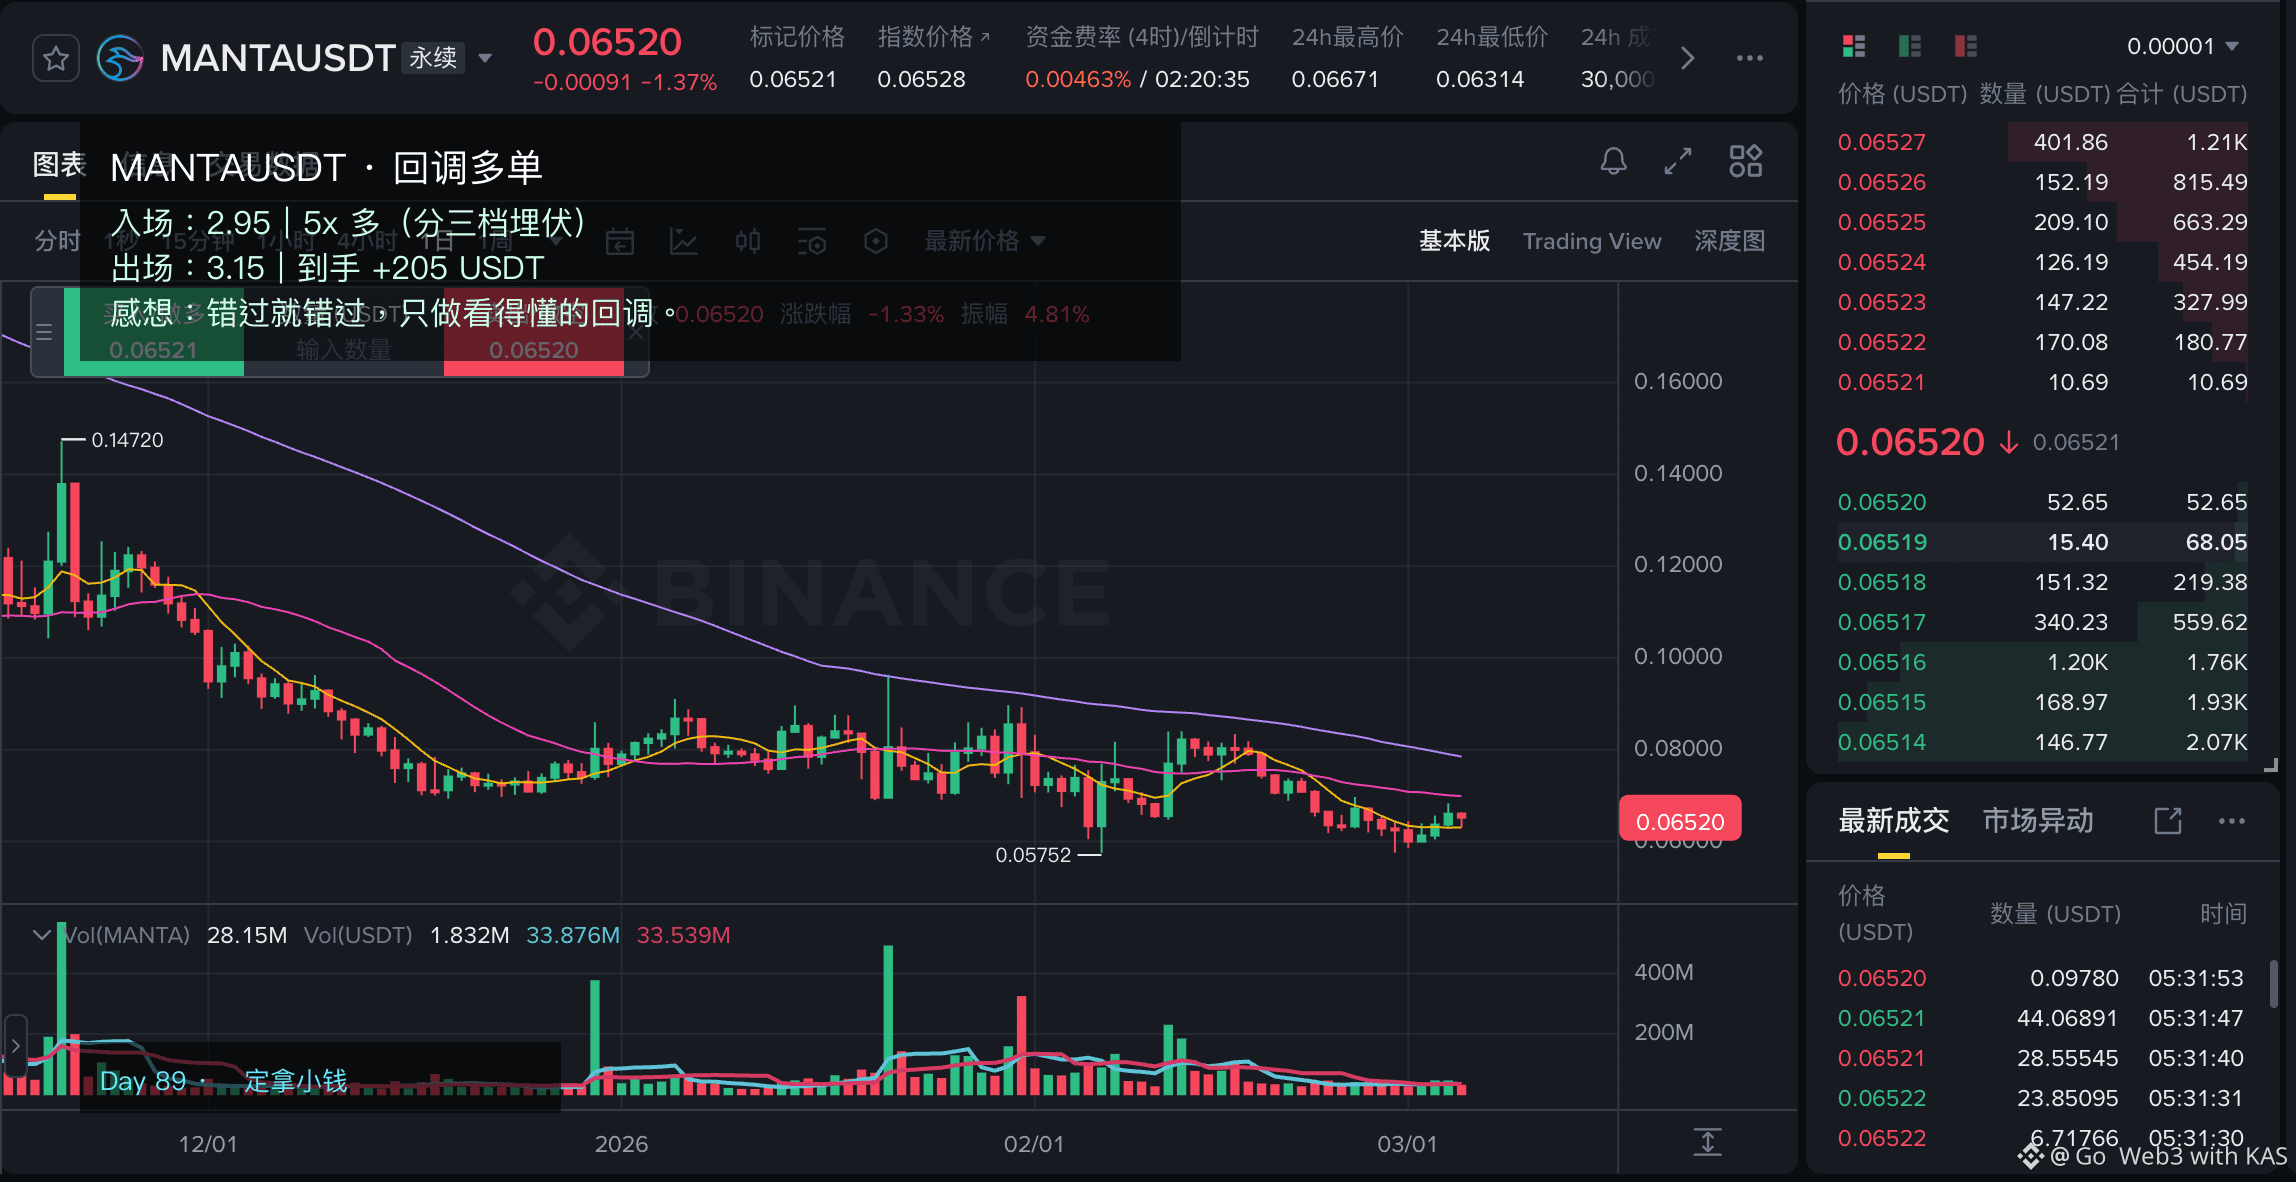Screen dimensions: 2296x1182
Task: Open the 0.00001 price precision dropdown
Action: 2182,46
